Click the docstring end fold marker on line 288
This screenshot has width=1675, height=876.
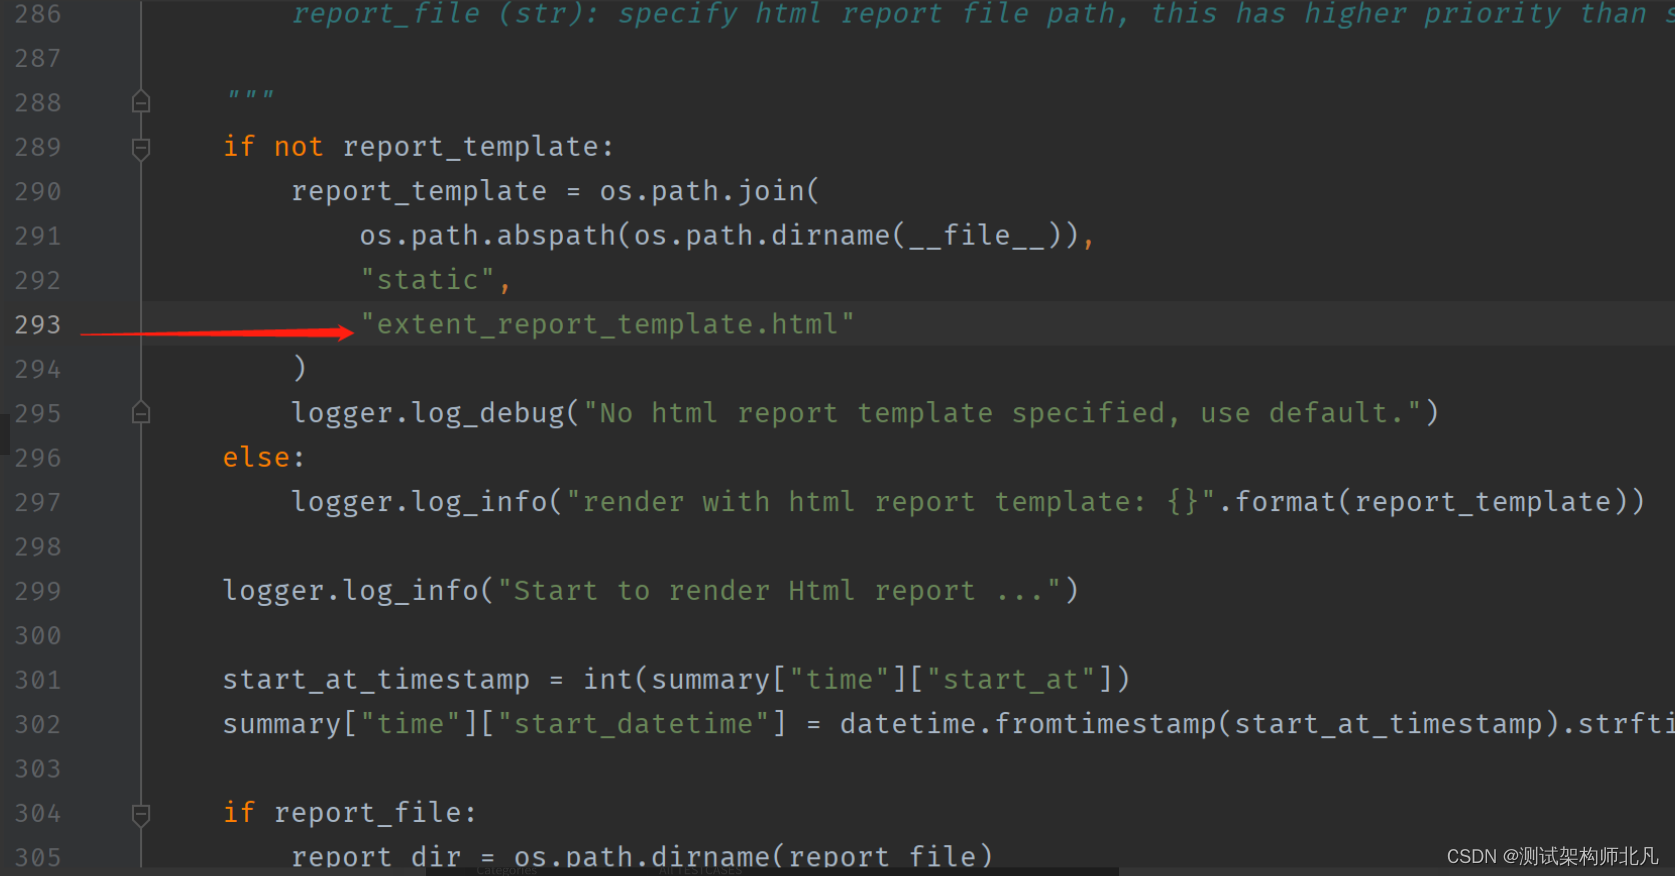pyautogui.click(x=141, y=102)
